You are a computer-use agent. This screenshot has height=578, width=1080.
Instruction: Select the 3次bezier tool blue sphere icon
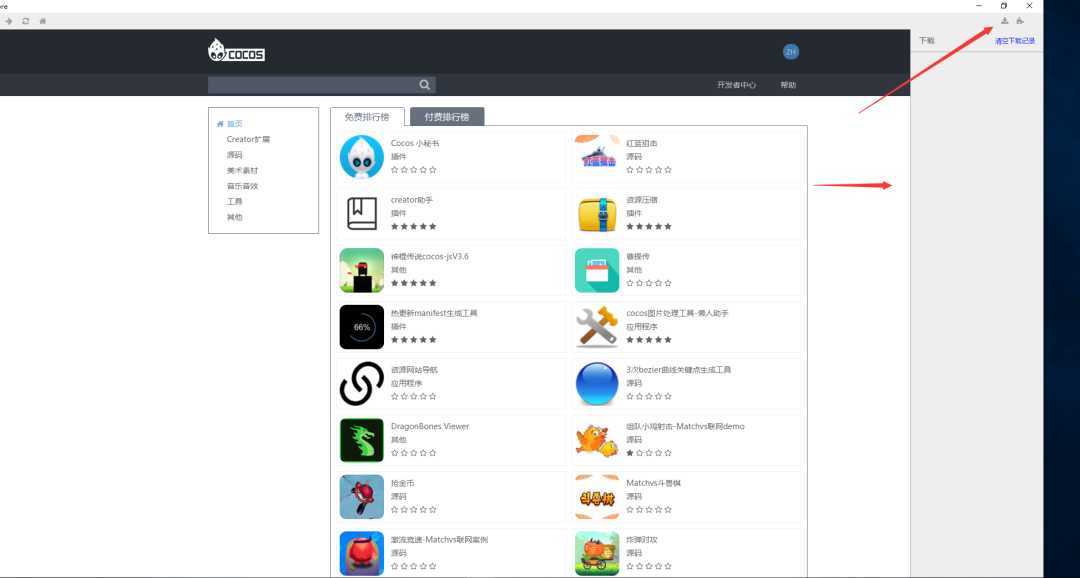point(597,383)
